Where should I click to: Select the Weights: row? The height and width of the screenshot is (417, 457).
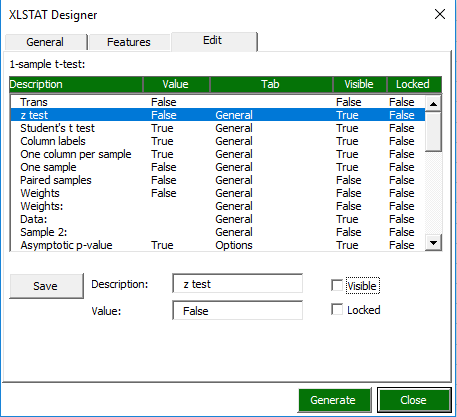coord(218,206)
